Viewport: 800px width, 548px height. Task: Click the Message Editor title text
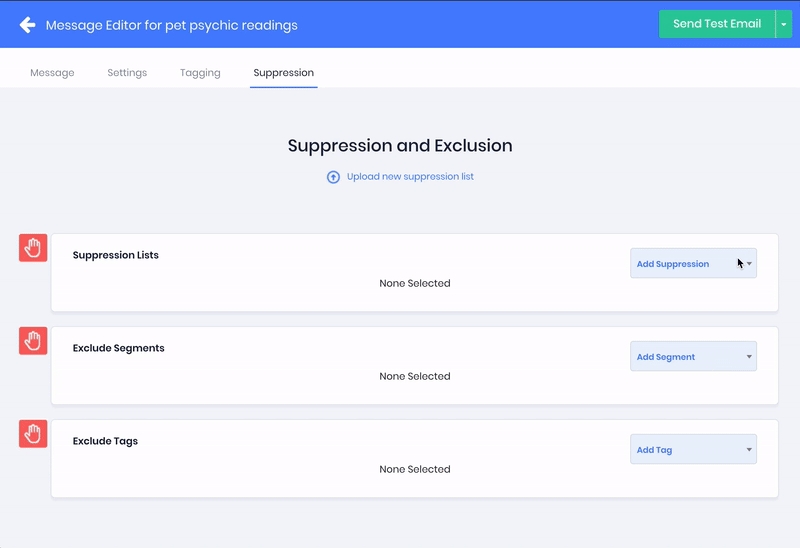tap(171, 25)
